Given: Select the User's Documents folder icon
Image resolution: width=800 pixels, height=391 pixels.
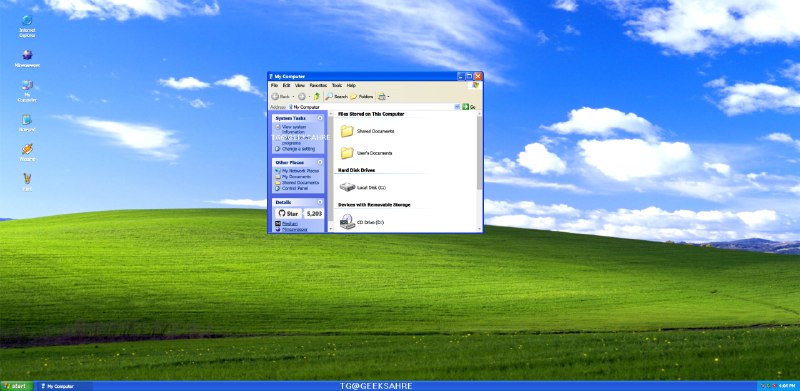Looking at the screenshot, I should click(347, 153).
